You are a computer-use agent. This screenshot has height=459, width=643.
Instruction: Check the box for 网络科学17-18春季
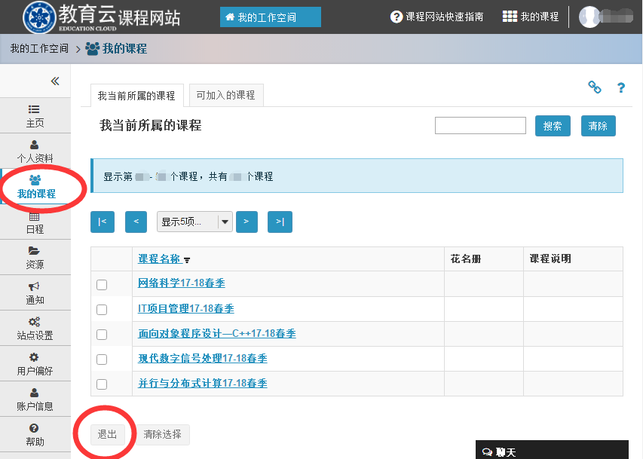[101, 284]
